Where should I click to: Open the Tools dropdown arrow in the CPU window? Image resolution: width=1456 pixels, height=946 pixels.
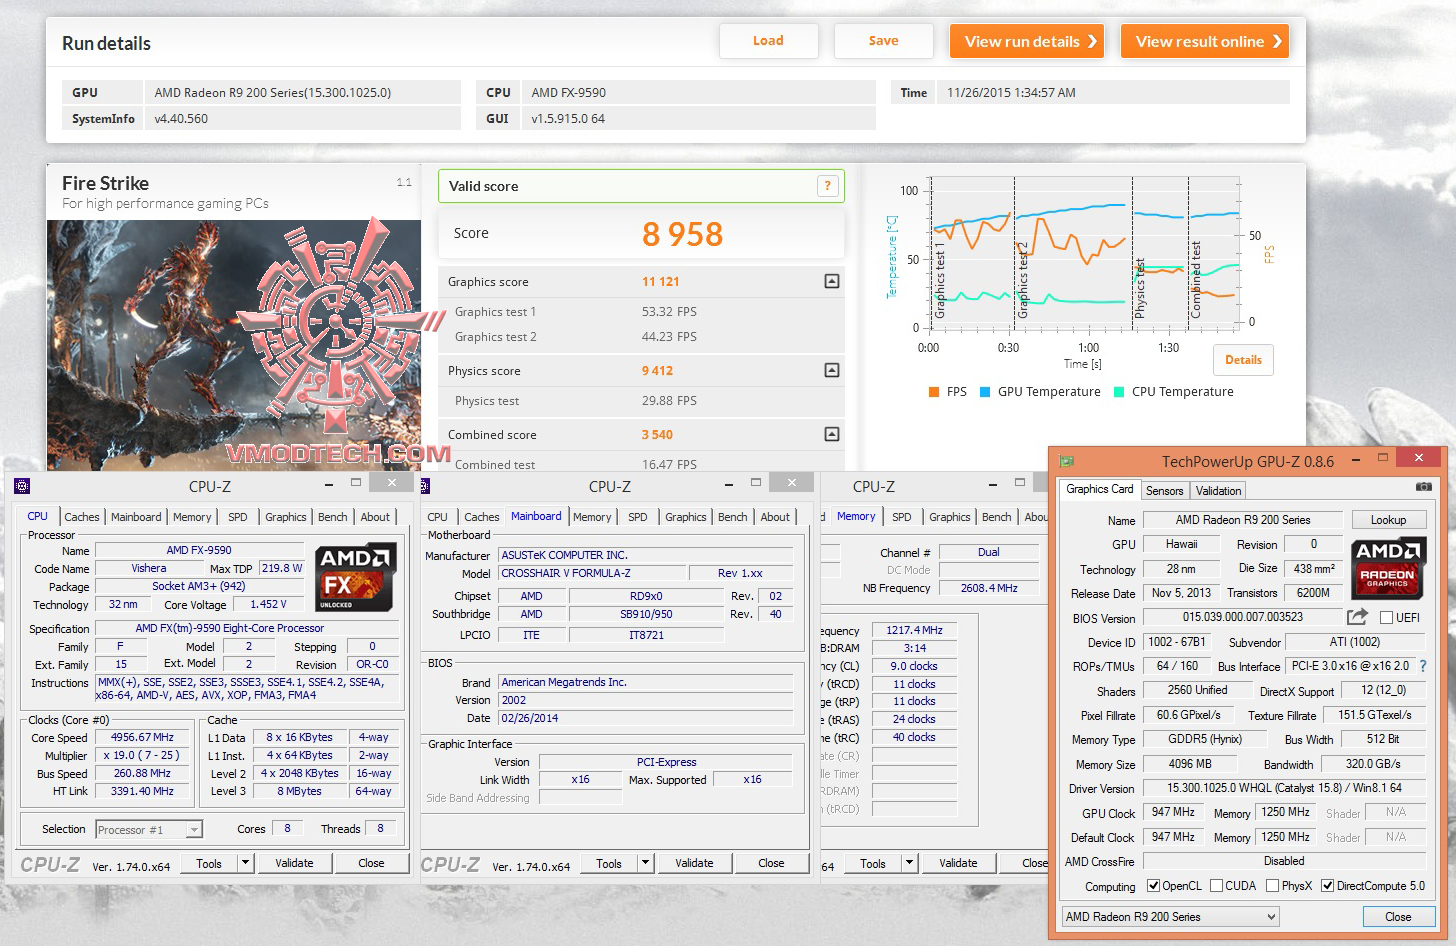[244, 863]
